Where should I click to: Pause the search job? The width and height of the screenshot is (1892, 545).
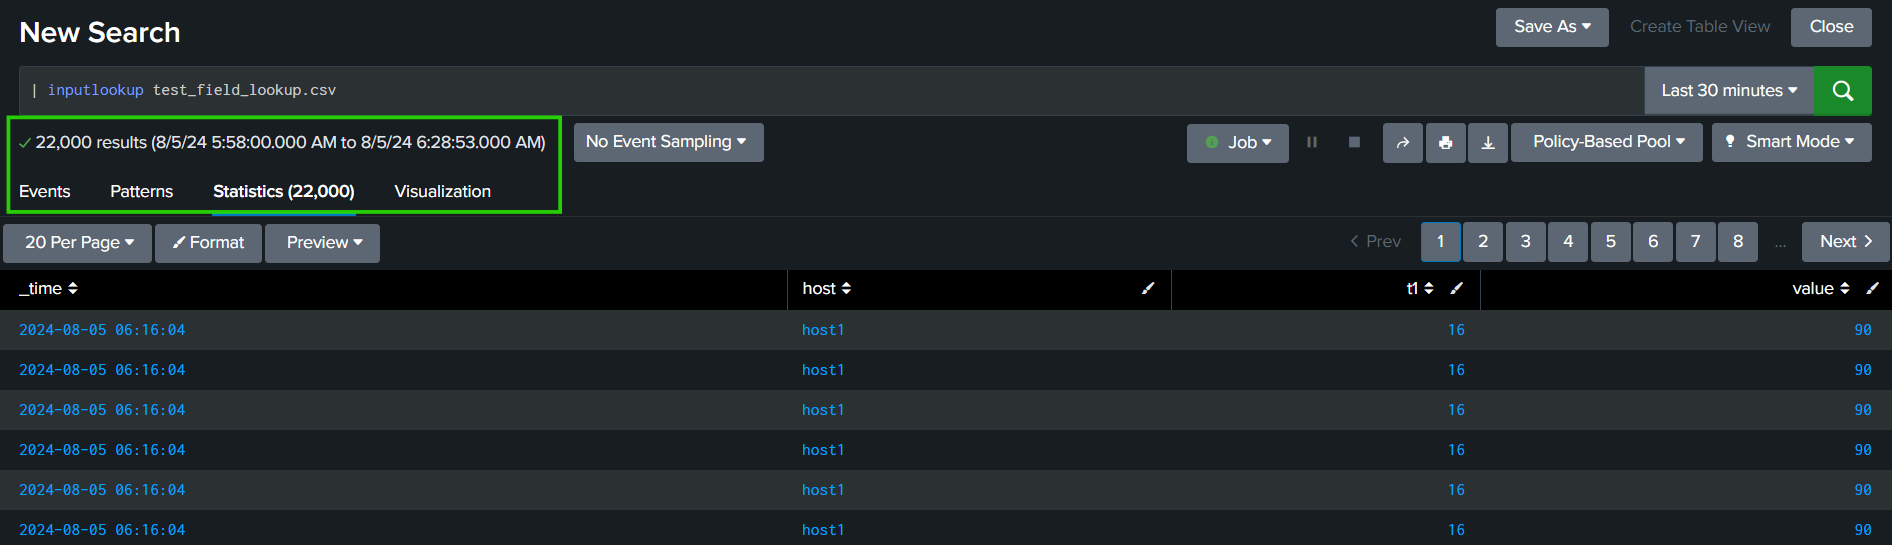pyautogui.click(x=1312, y=143)
